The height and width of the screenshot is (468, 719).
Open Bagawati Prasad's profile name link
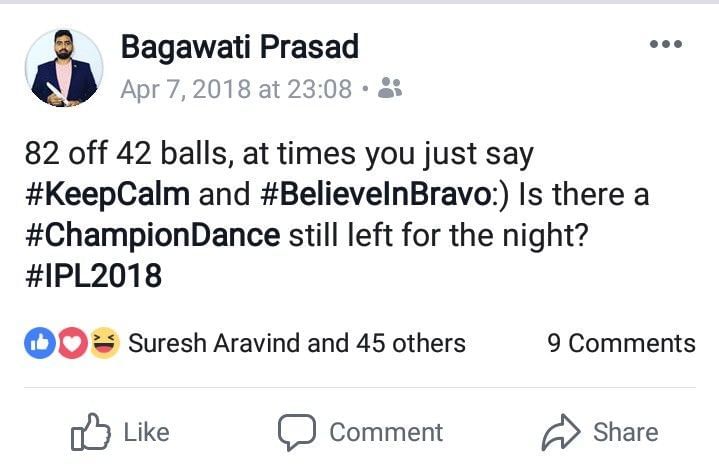pyautogui.click(x=239, y=46)
